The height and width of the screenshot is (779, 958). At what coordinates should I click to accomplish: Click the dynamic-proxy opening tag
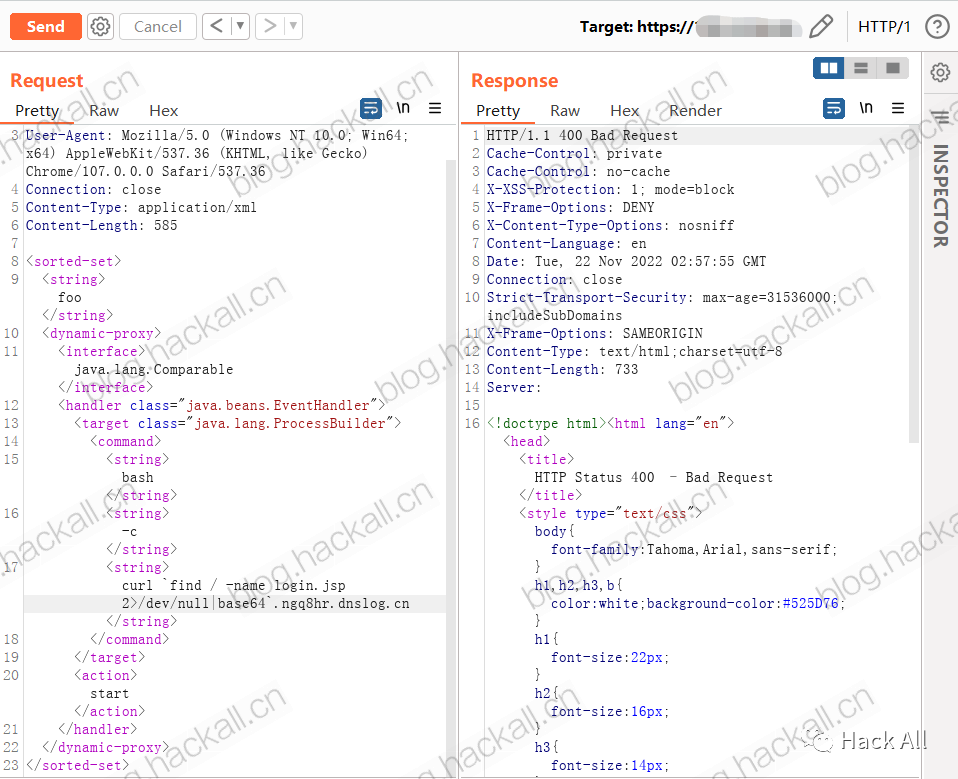(101, 334)
